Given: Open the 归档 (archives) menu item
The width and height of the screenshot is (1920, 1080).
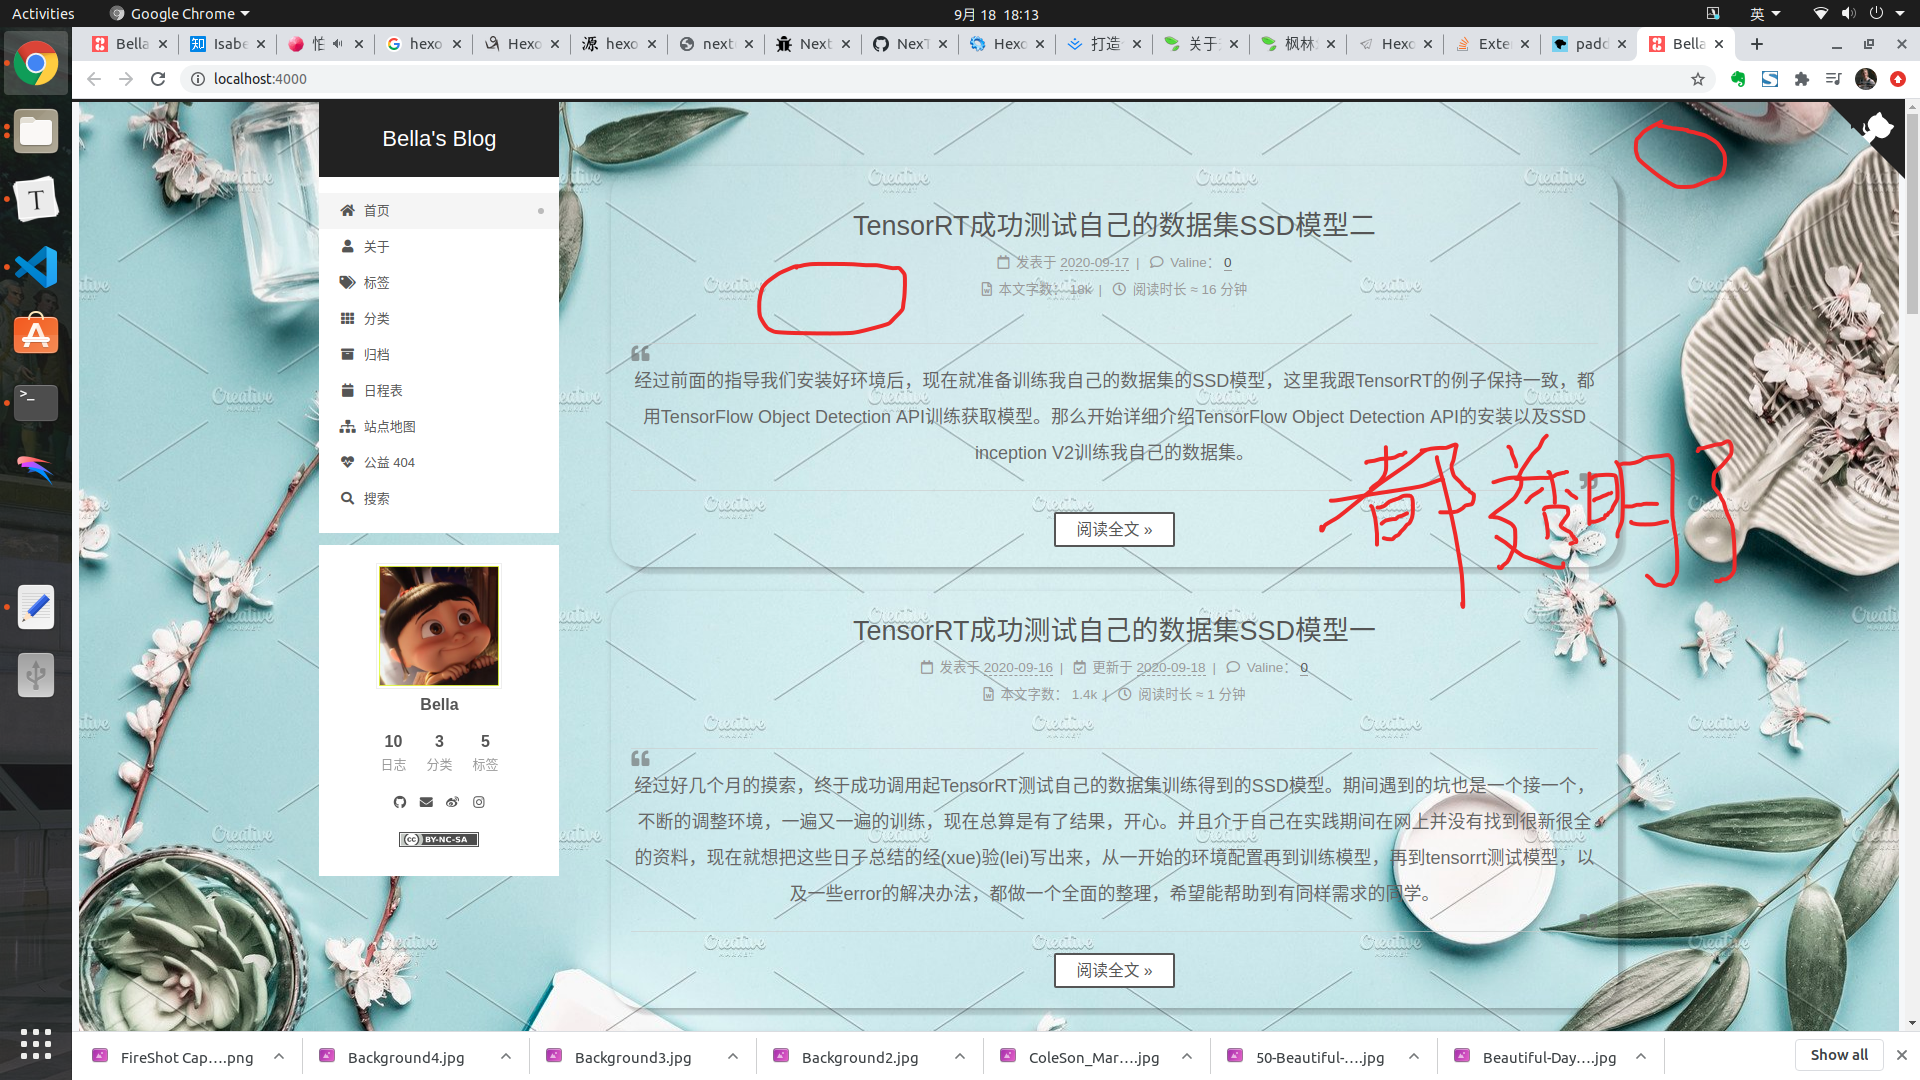Looking at the screenshot, I should [376, 355].
